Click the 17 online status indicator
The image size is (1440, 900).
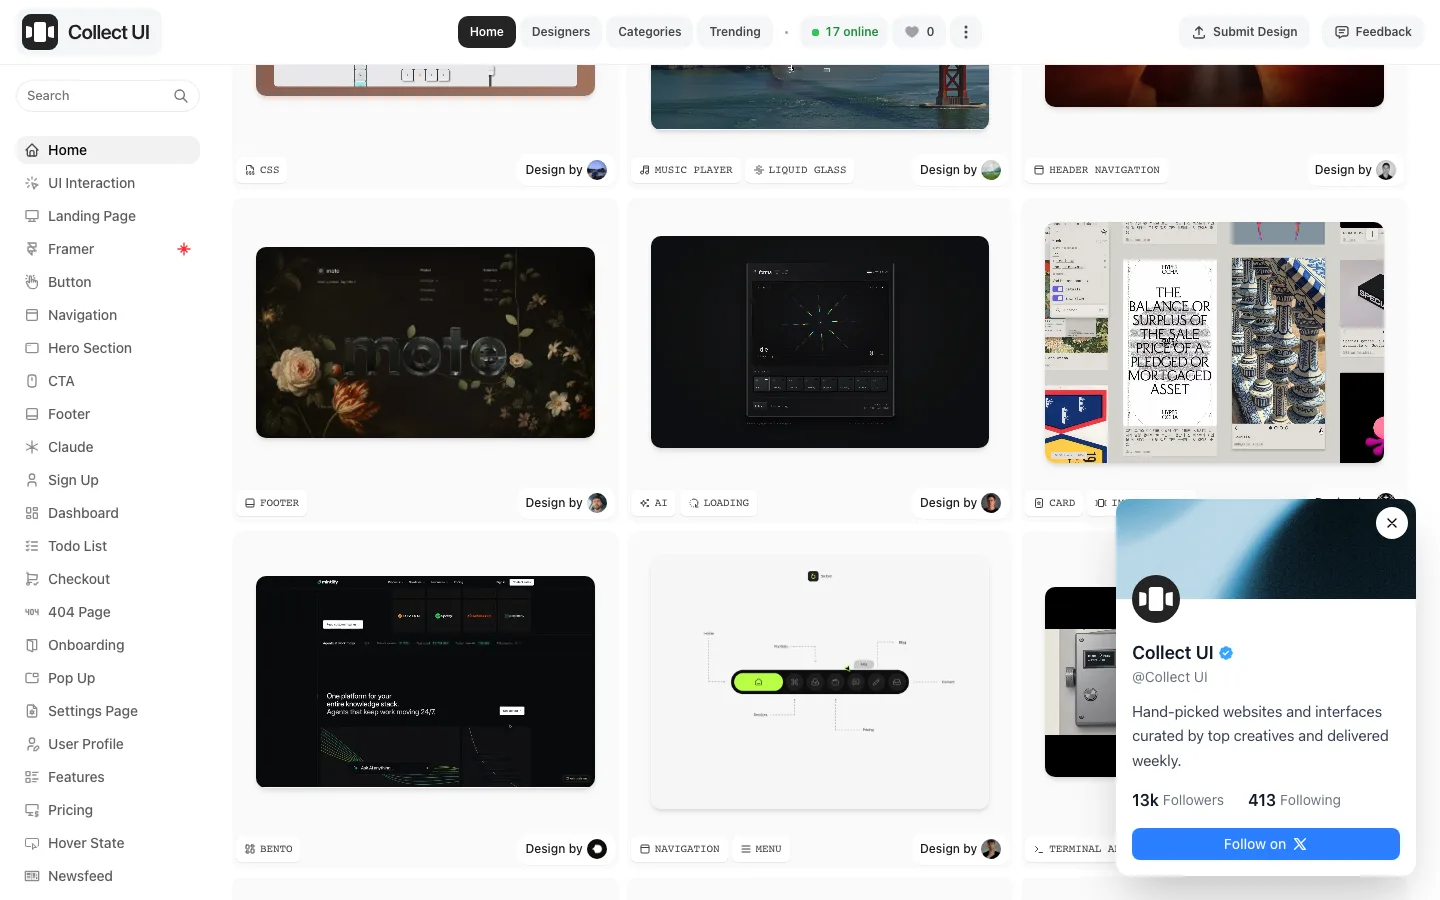pos(845,32)
